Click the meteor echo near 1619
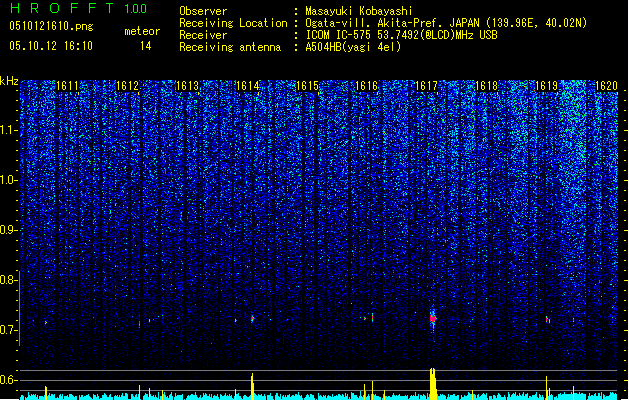The width and height of the screenshot is (629, 400). point(548,320)
